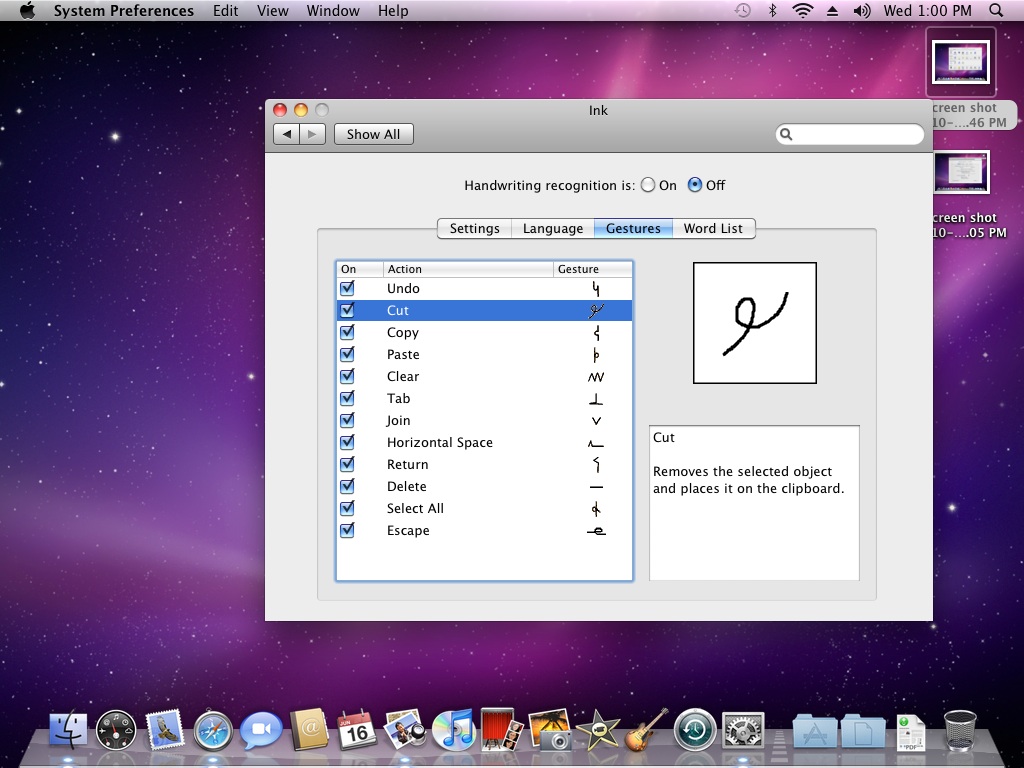The width and height of the screenshot is (1024, 768).
Task: Click the preferences search field
Action: 850,134
